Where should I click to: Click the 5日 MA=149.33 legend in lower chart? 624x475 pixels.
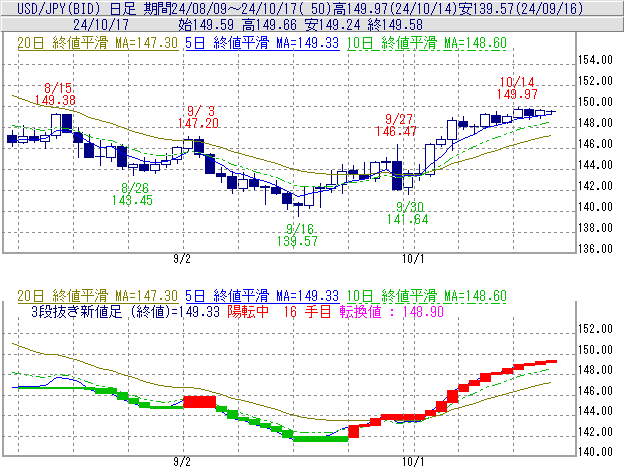(262, 296)
